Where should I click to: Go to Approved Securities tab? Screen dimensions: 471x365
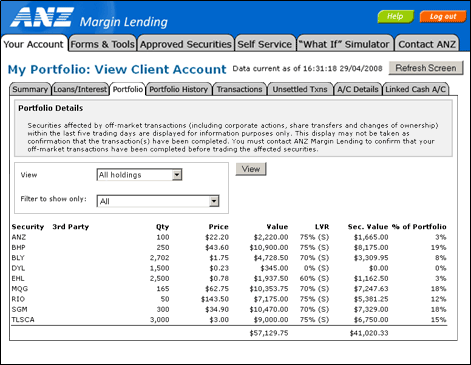(x=185, y=44)
